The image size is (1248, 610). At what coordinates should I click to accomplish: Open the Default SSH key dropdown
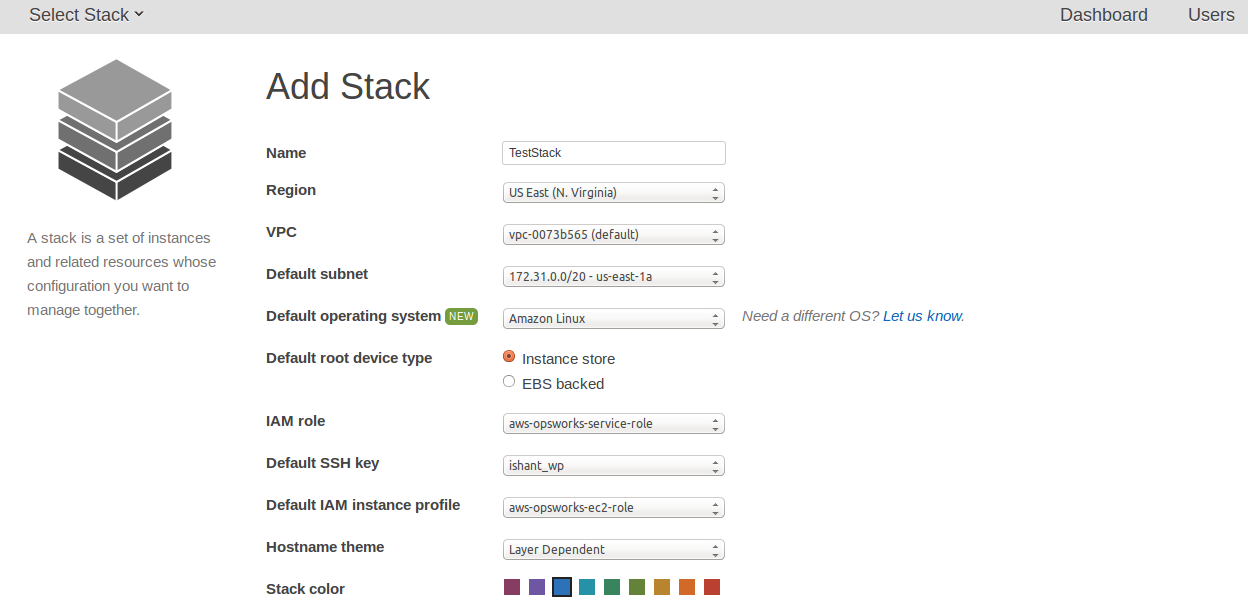pyautogui.click(x=613, y=466)
